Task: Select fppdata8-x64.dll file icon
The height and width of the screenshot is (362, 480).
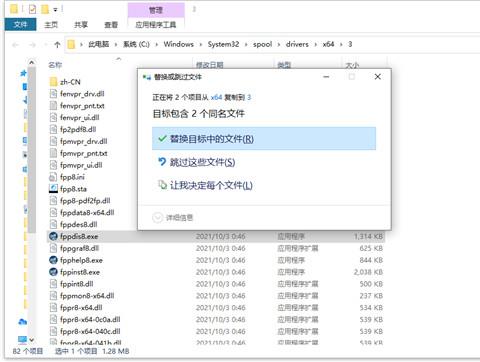Action: coord(53,212)
